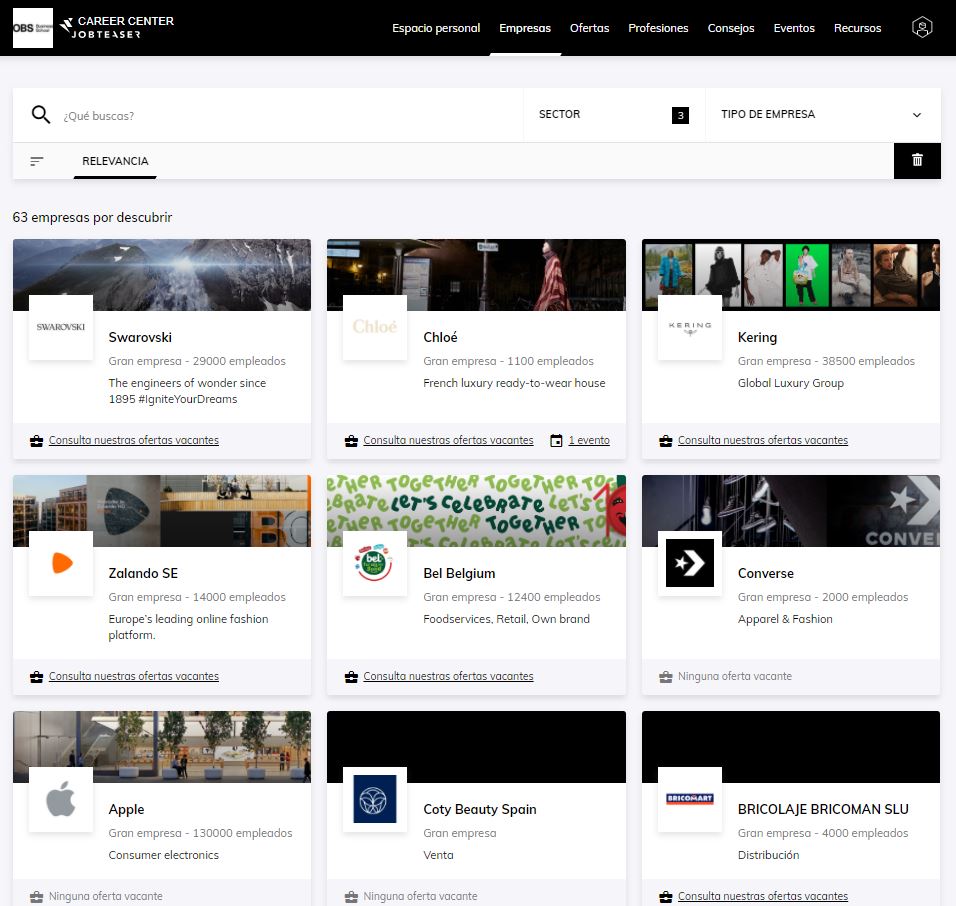The image size is (956, 906).
Task: Click the Zalando orange logo
Action: (61, 563)
